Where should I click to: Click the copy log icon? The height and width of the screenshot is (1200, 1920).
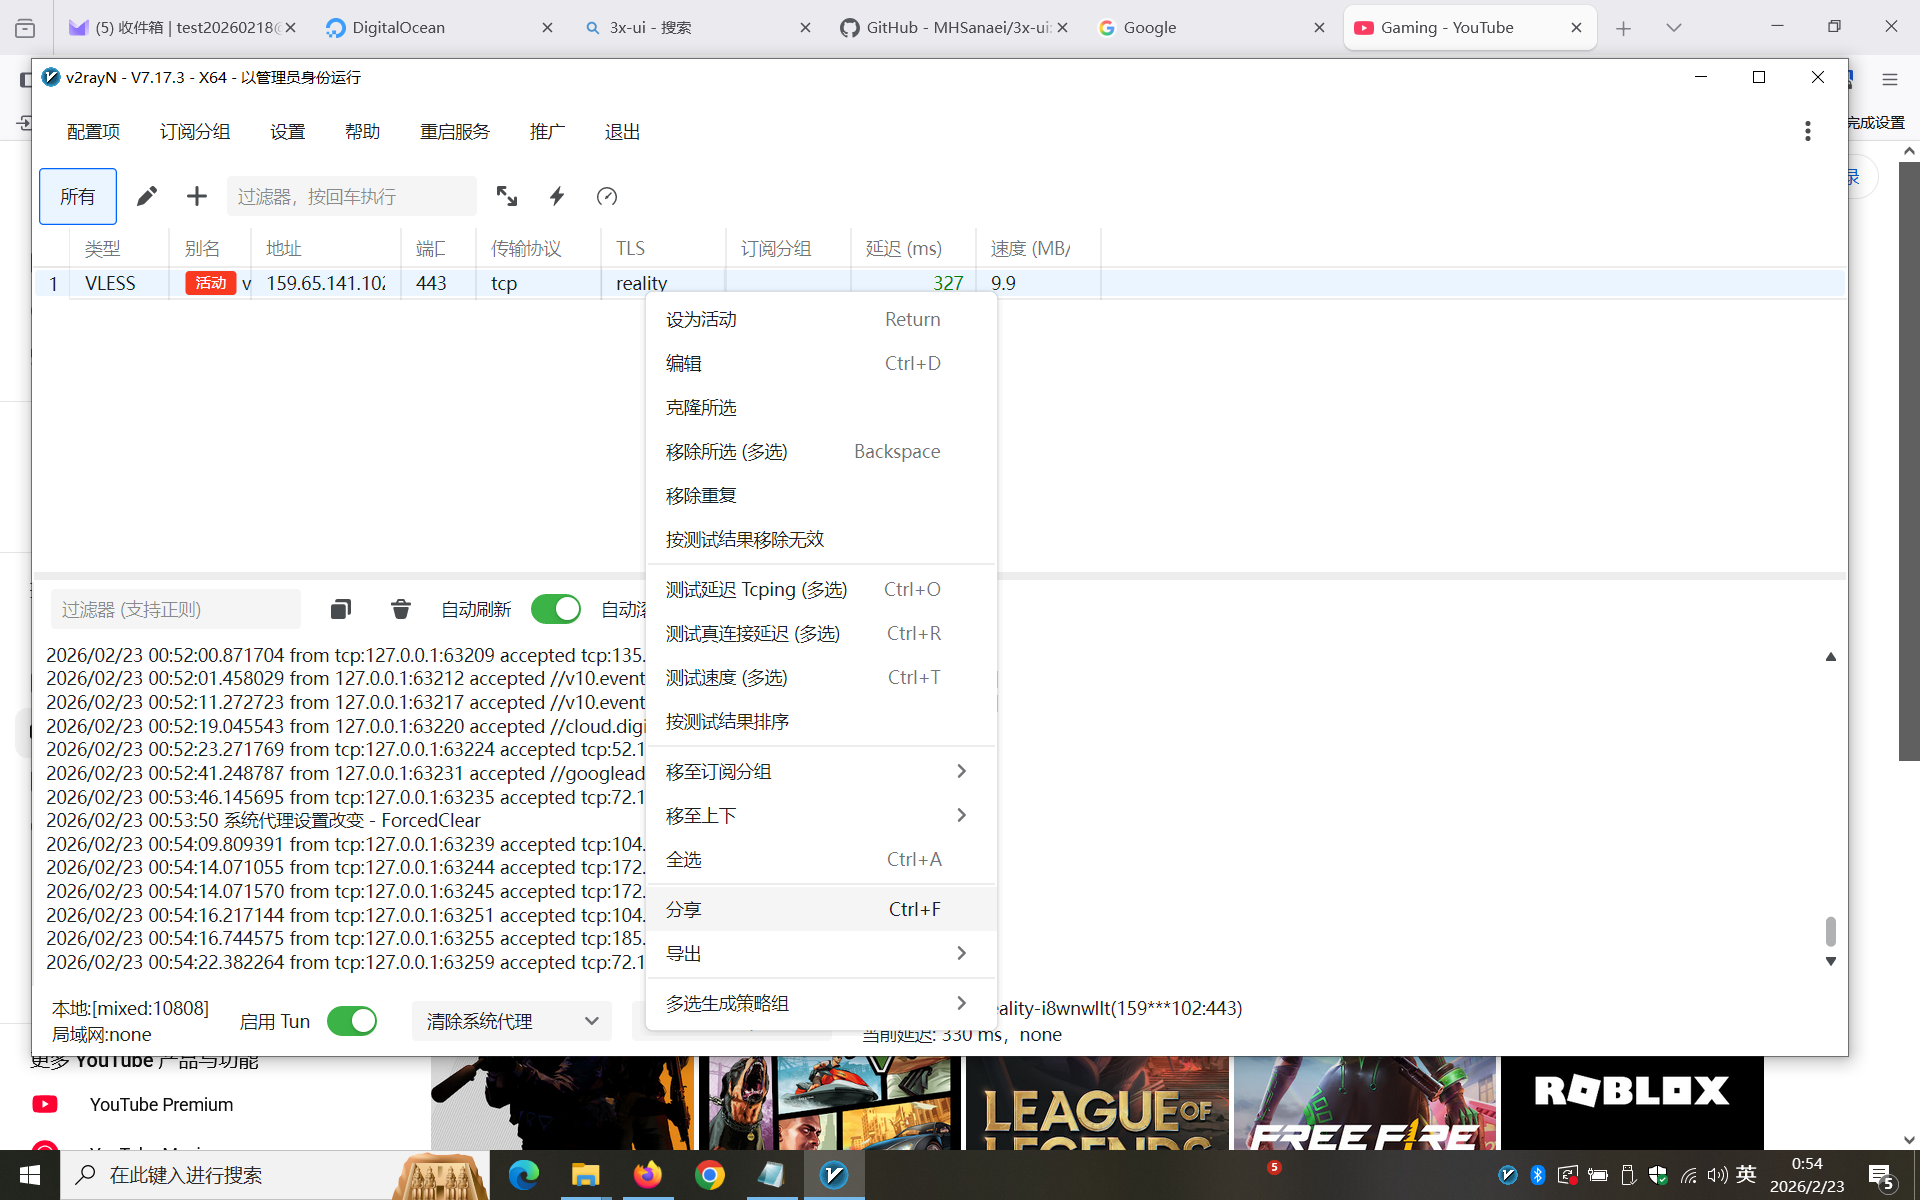pyautogui.click(x=341, y=609)
